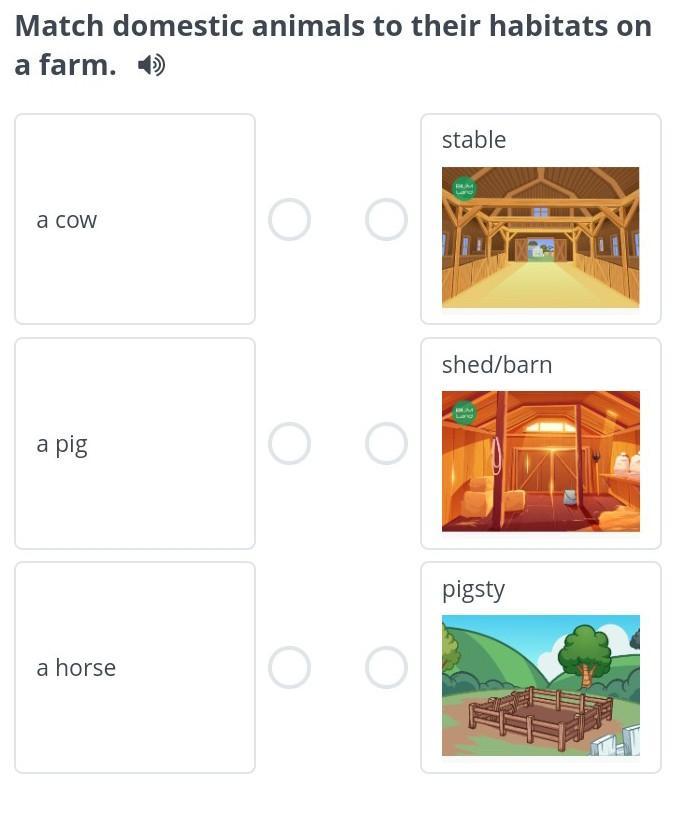The image size is (679, 833).
Task: Select the radio circle left of the shed/barn card
Action: point(386,443)
